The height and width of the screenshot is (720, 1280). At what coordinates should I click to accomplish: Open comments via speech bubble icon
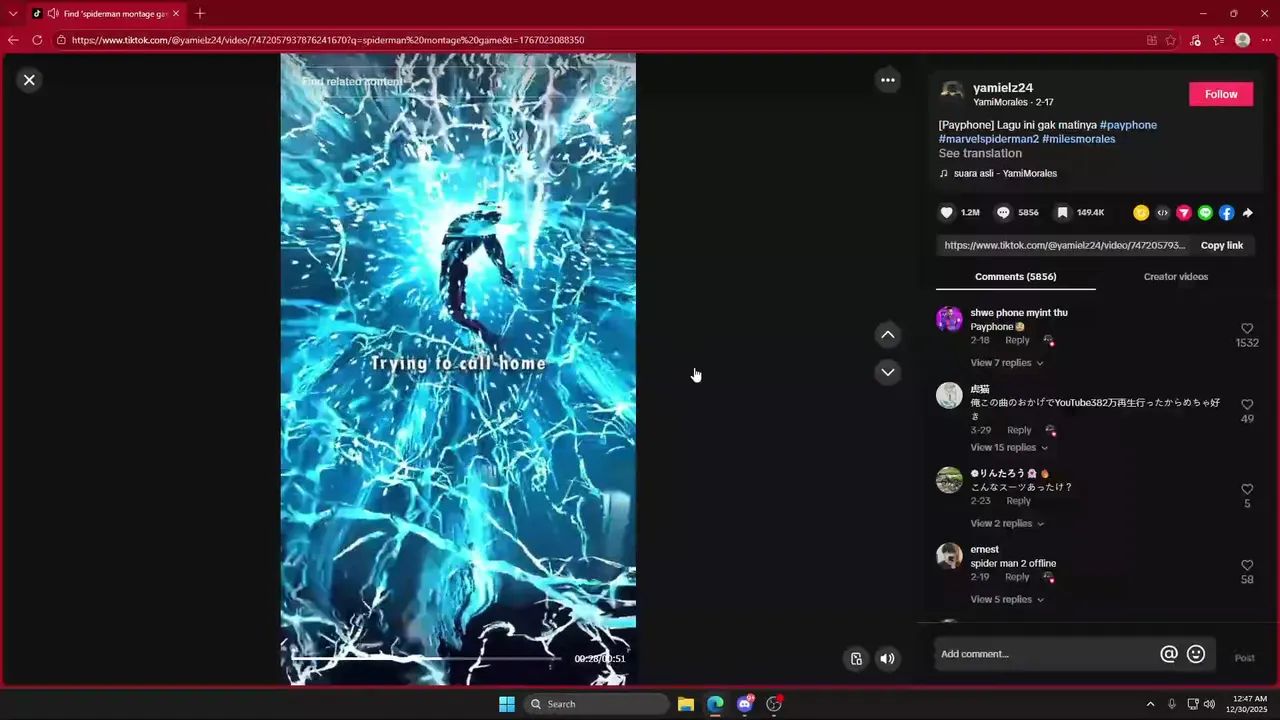[1003, 213]
